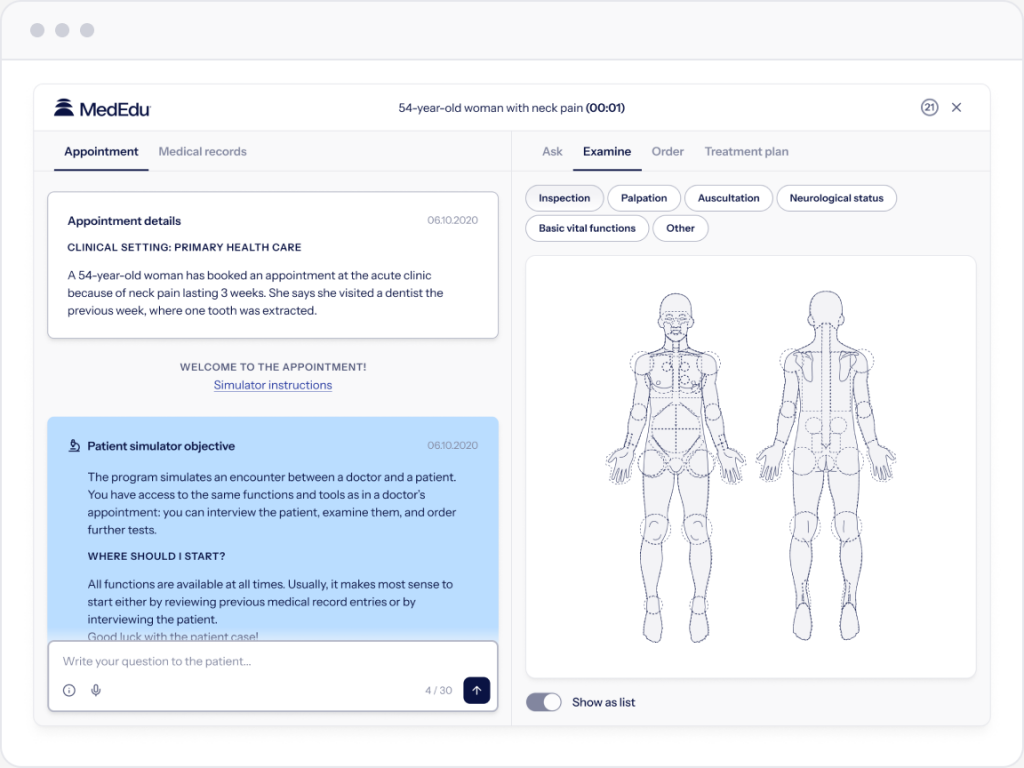Select Neurological status
The width and height of the screenshot is (1024, 768).
(836, 198)
